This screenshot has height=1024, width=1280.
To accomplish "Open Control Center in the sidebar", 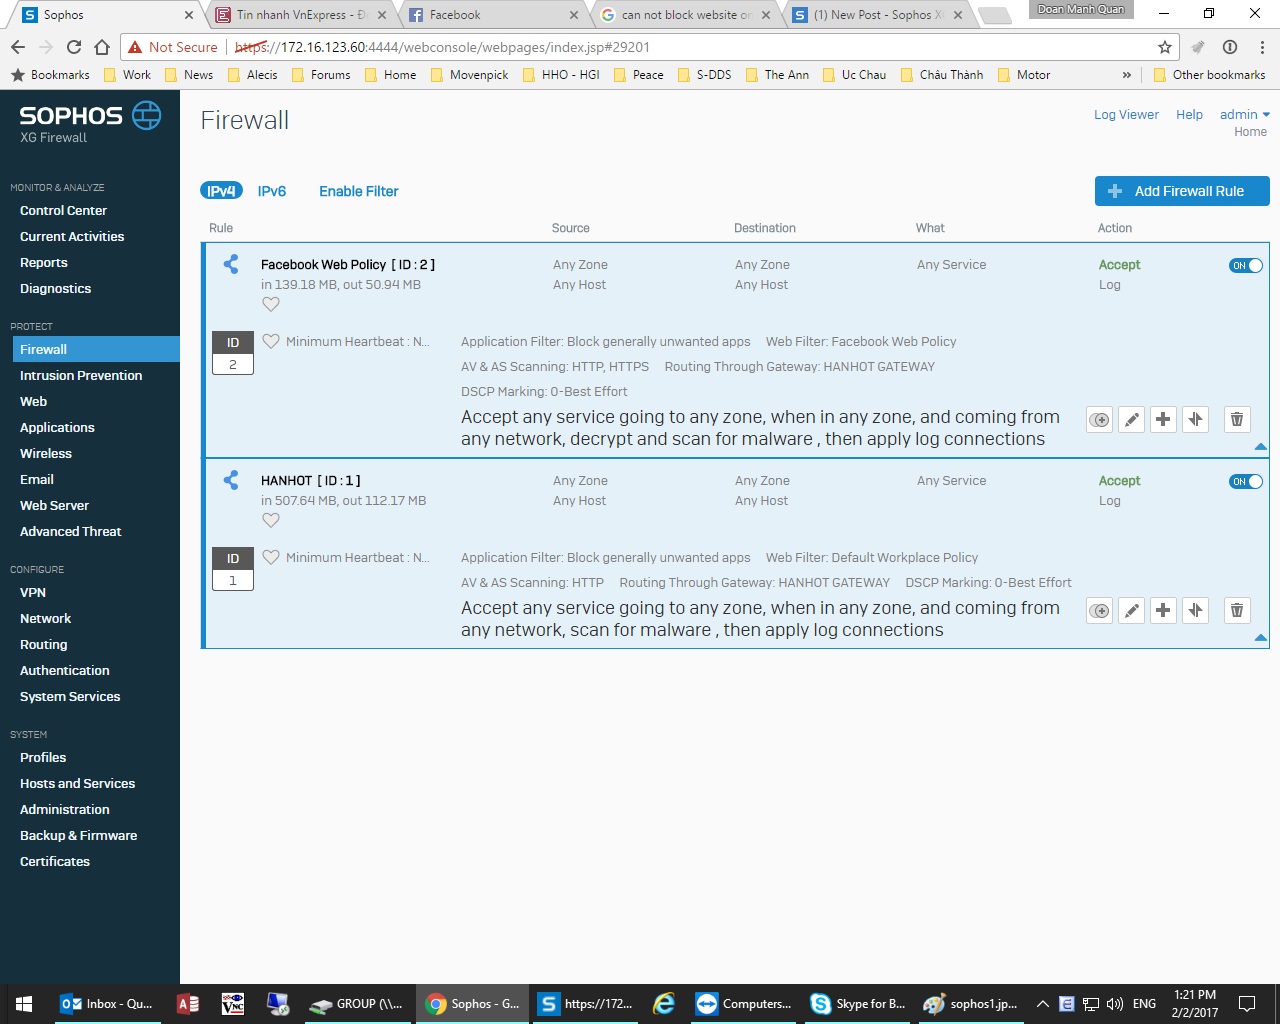I will pos(63,211).
